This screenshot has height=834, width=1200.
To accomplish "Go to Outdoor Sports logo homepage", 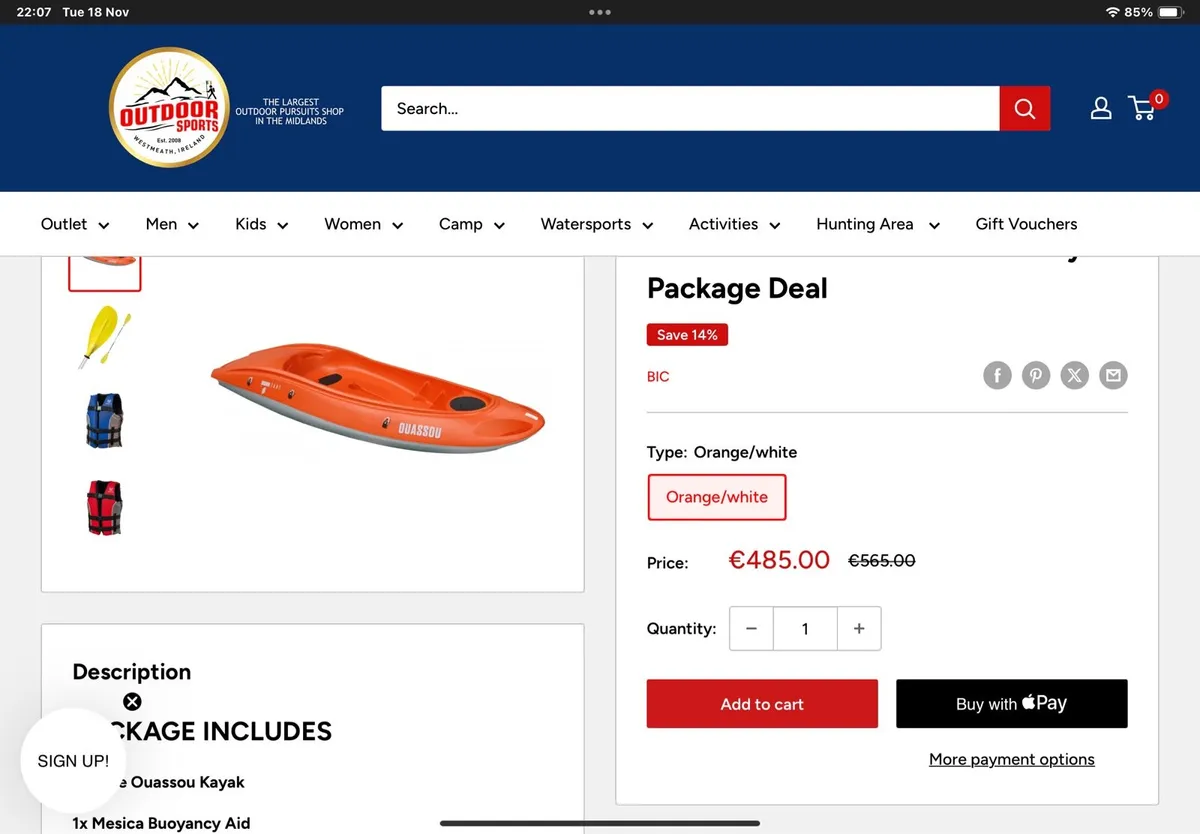I will click(169, 108).
